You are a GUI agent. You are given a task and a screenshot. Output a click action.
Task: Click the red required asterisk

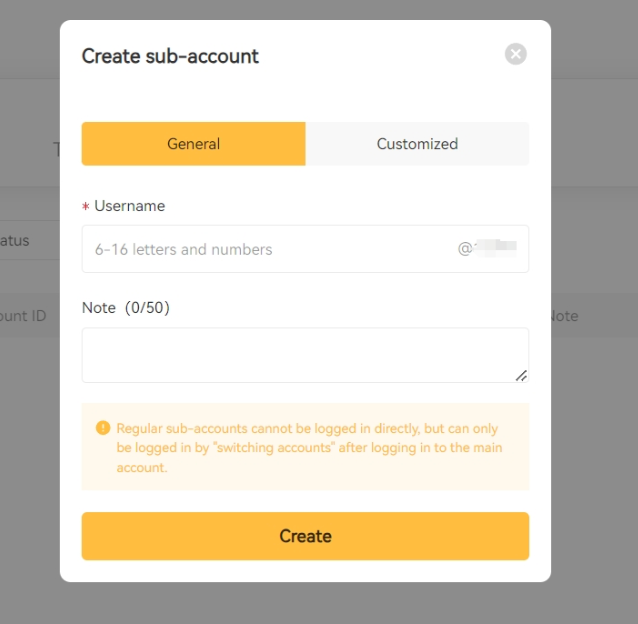86,207
